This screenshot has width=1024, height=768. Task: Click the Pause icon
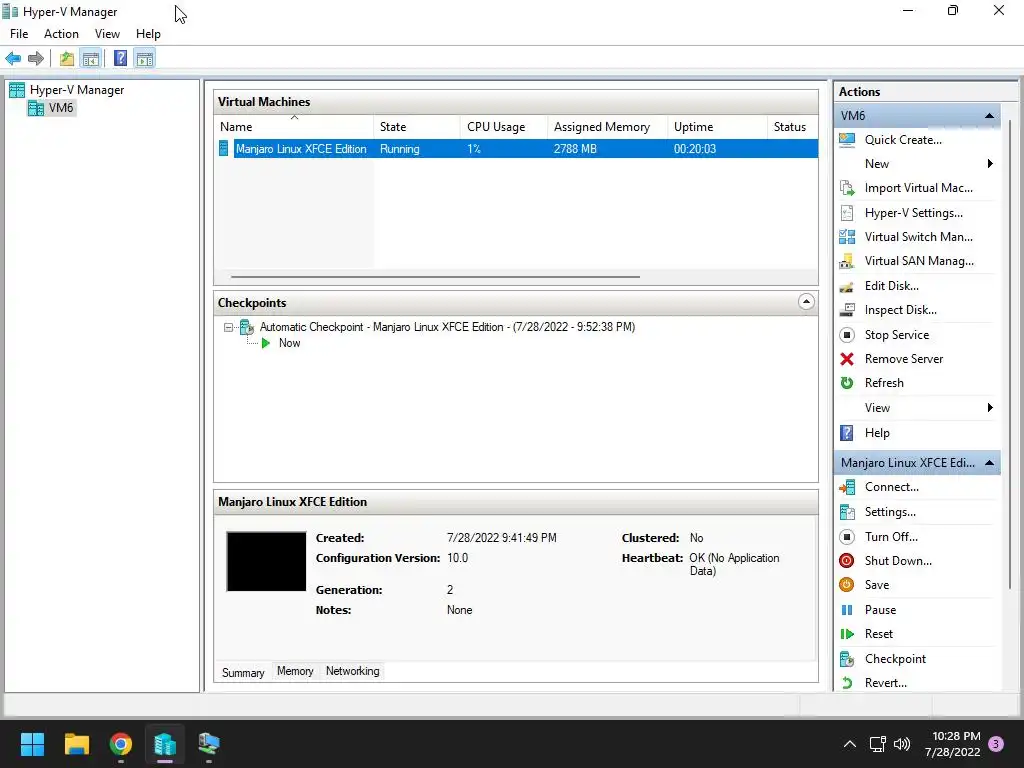tap(847, 610)
